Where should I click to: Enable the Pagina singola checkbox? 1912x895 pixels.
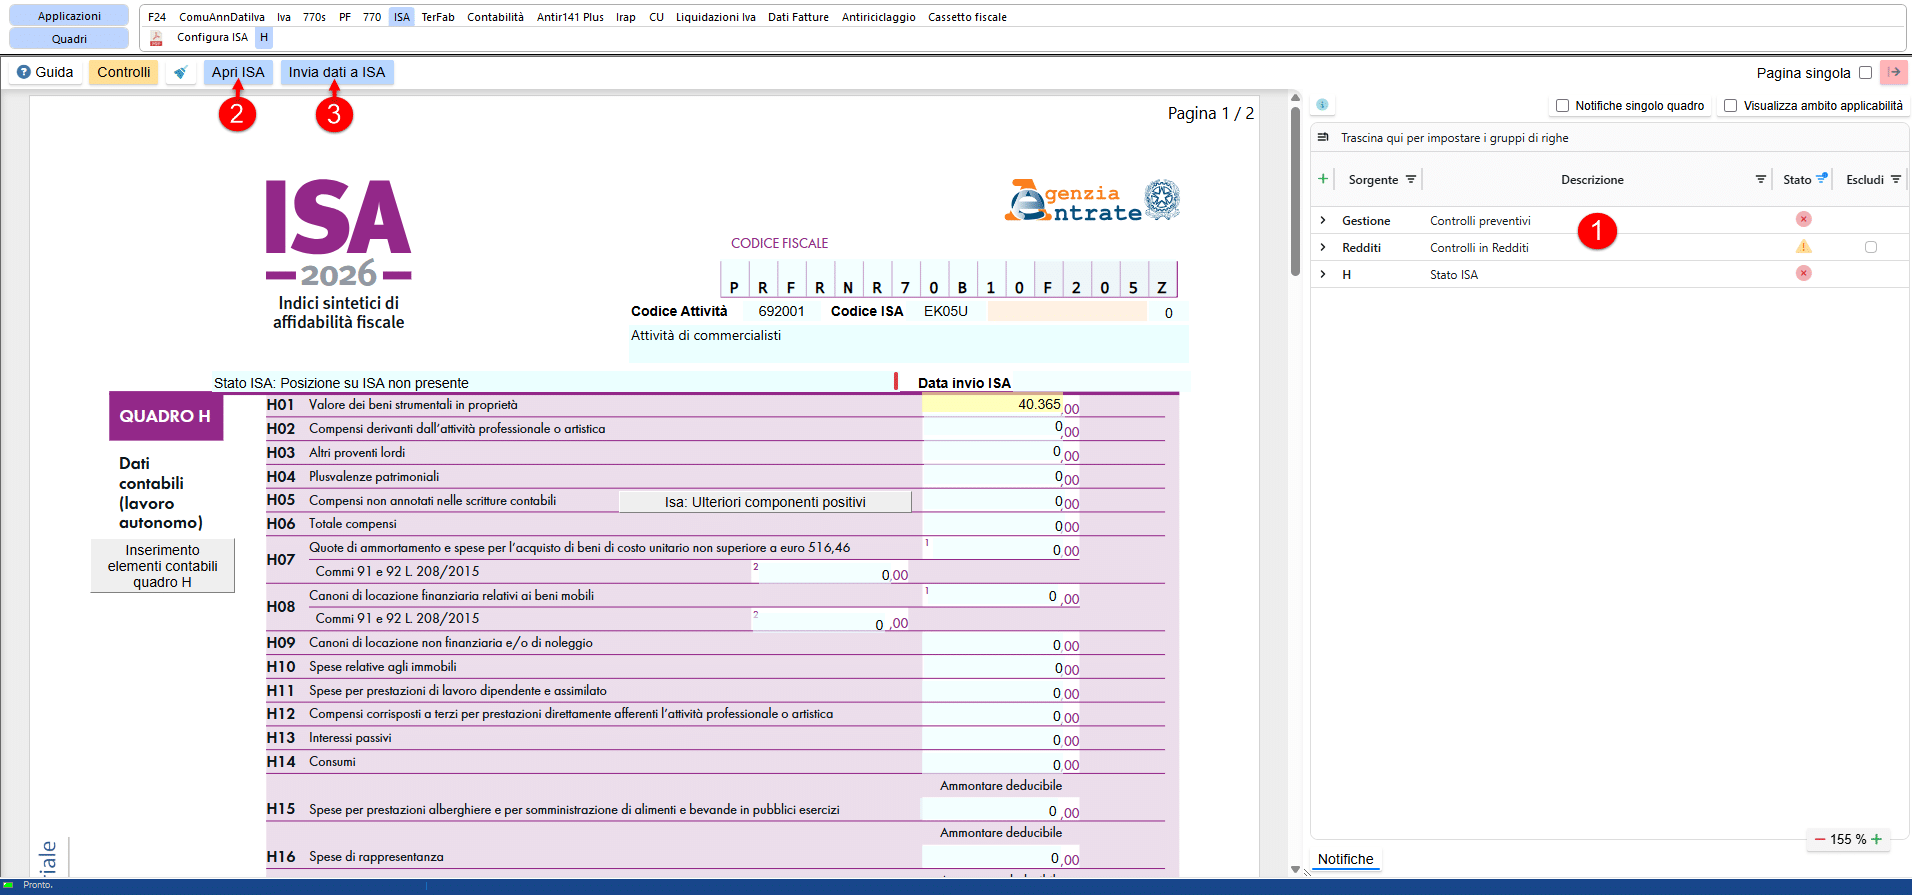pos(1865,72)
